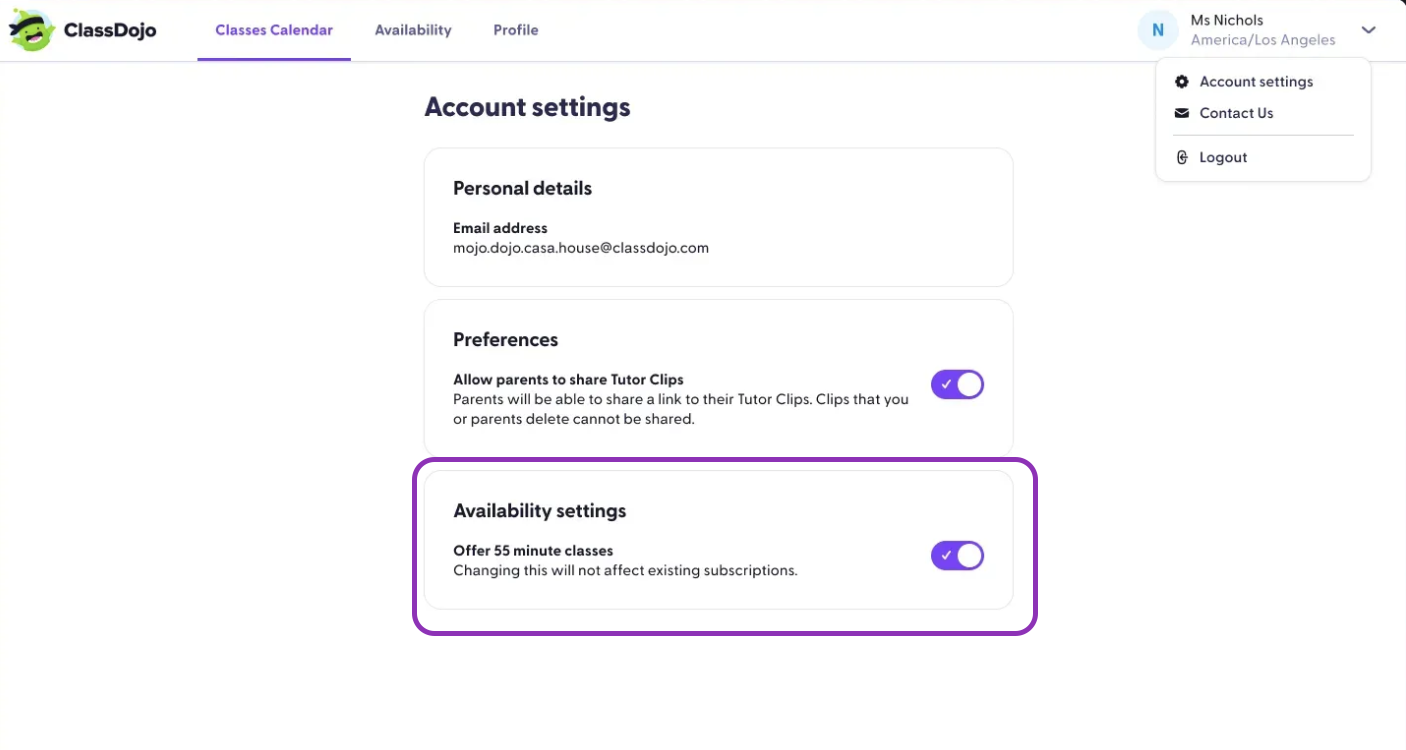Click the Personal details card heading
Screen dimensions: 1406x750
(523, 189)
